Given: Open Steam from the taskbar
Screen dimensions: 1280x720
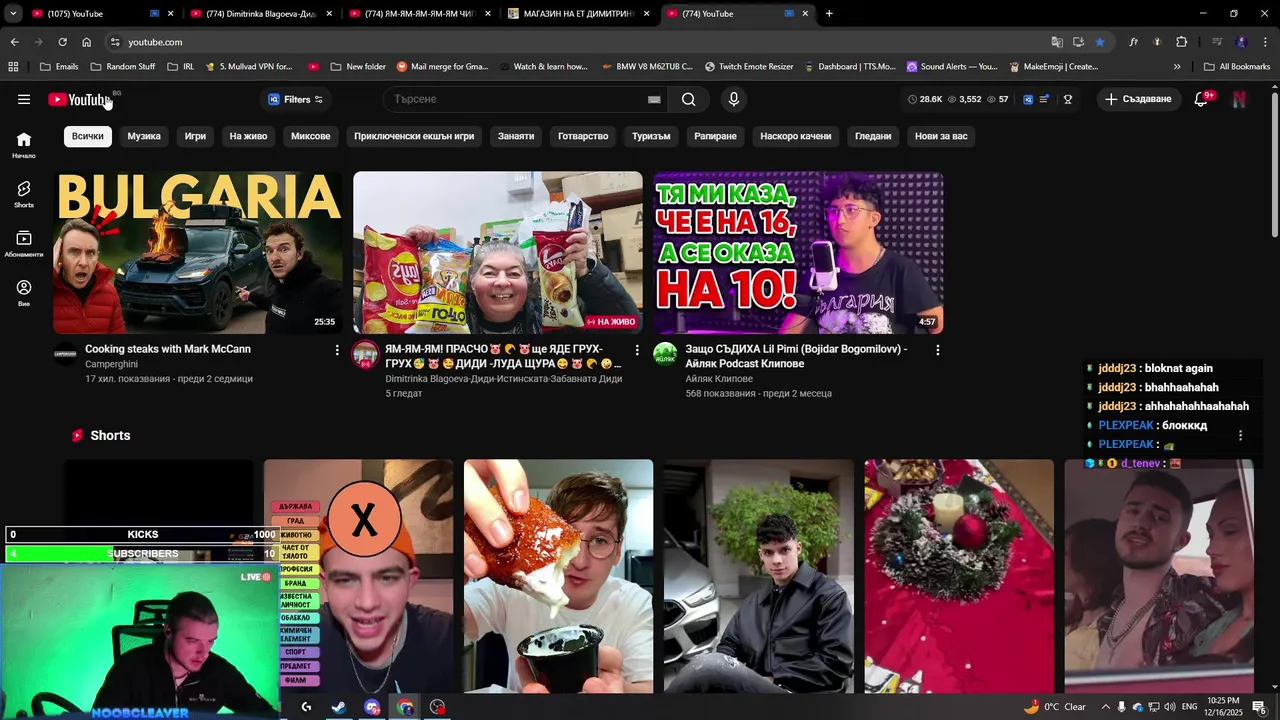Looking at the screenshot, I should pos(339,707).
